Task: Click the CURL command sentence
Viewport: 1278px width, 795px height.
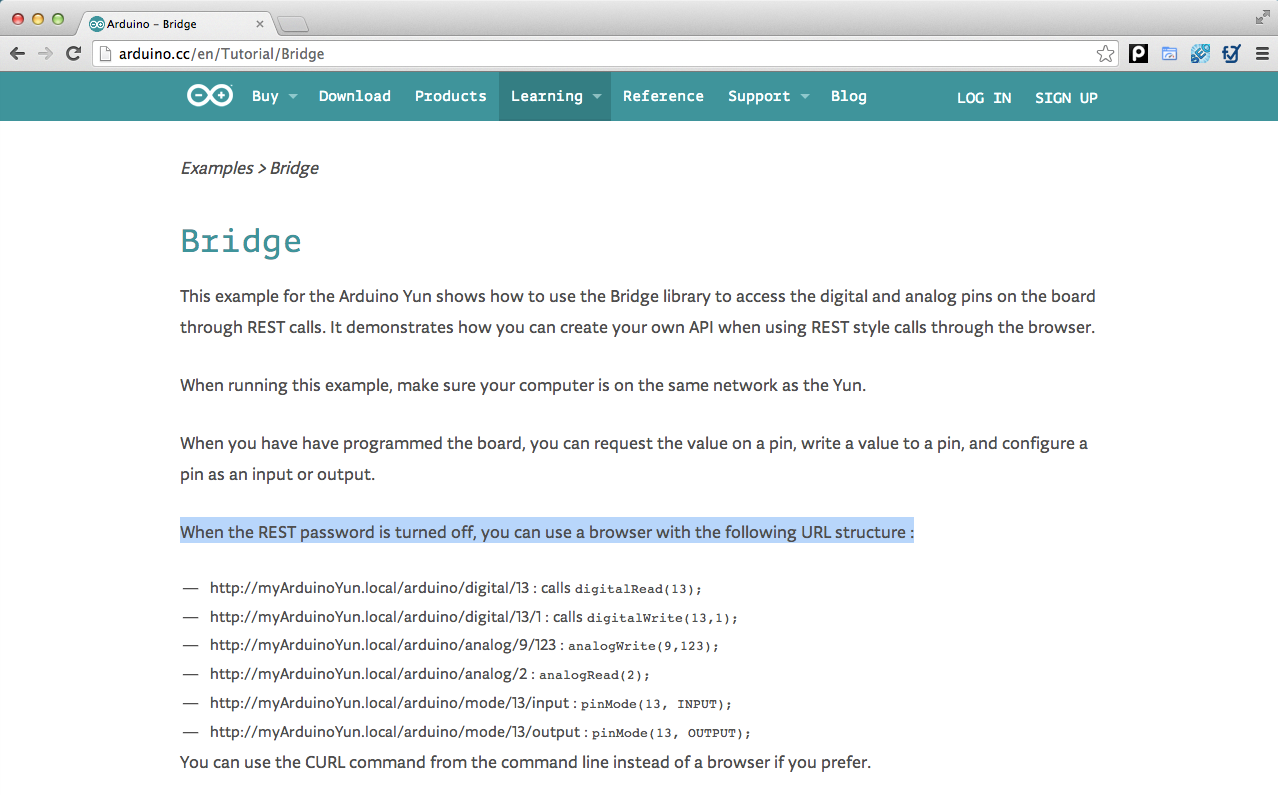Action: click(x=526, y=762)
